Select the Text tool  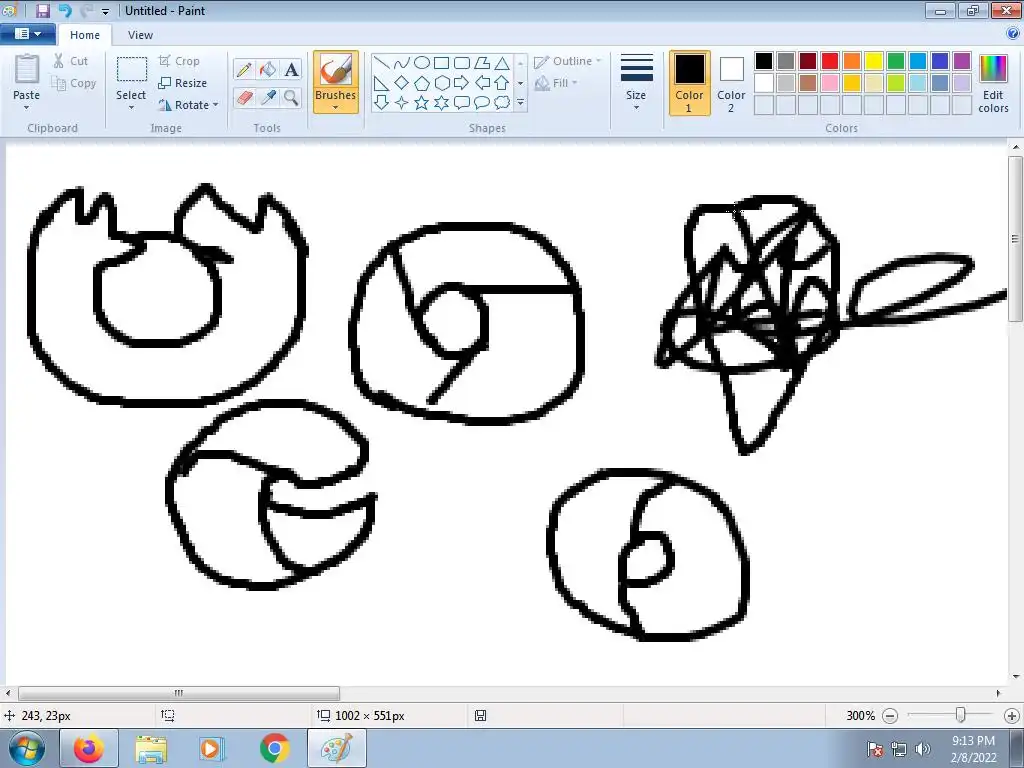[291, 70]
